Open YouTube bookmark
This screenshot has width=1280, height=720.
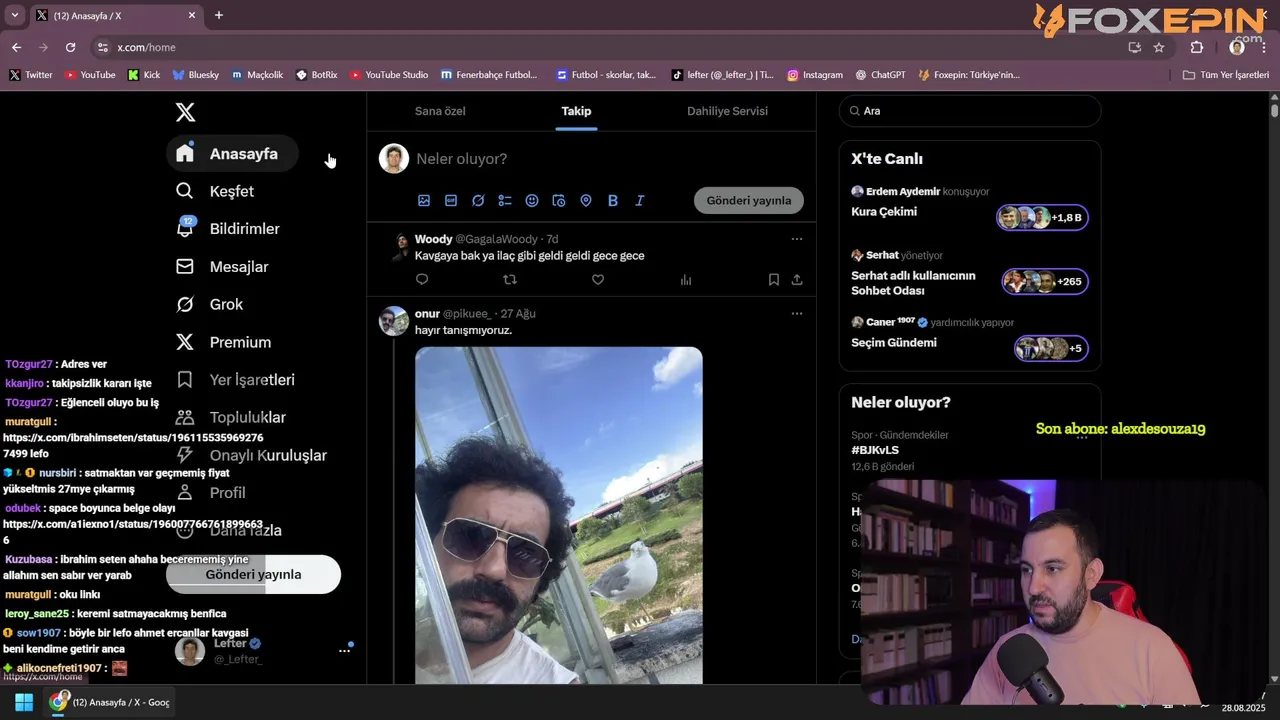[89, 75]
